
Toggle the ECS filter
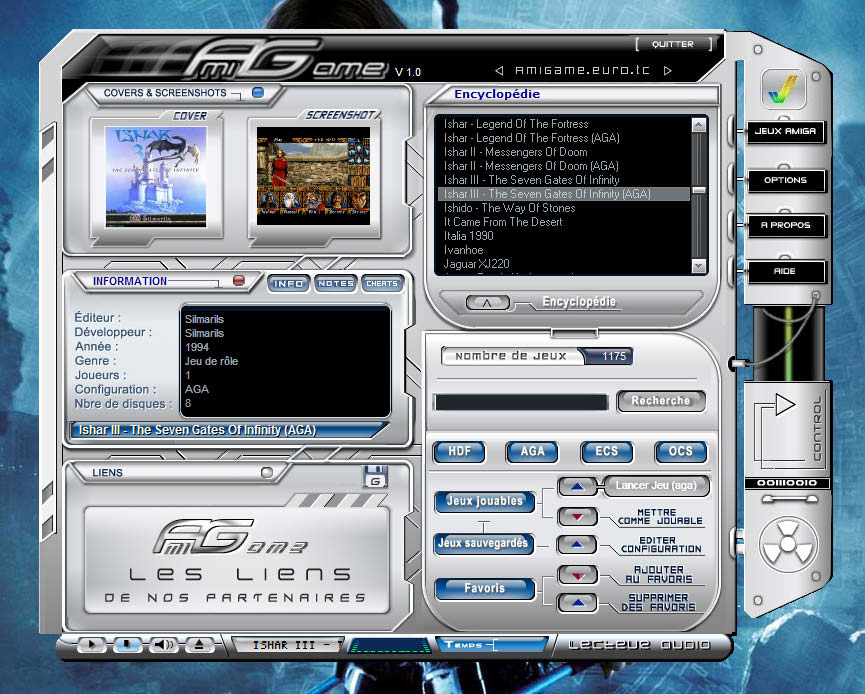(x=606, y=452)
